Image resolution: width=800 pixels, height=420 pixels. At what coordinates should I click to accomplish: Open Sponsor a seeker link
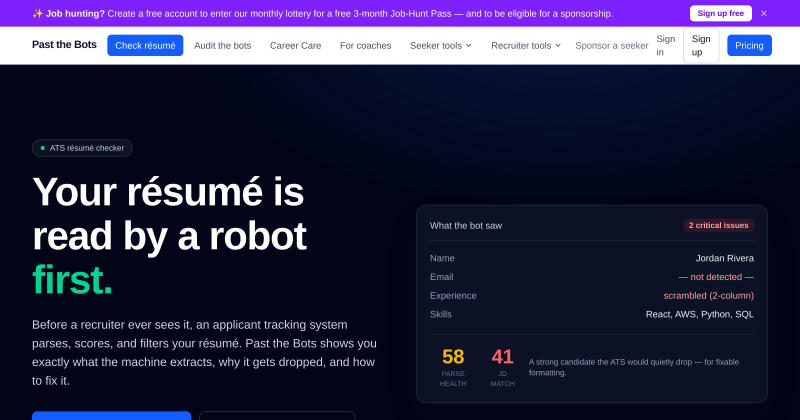pos(611,45)
